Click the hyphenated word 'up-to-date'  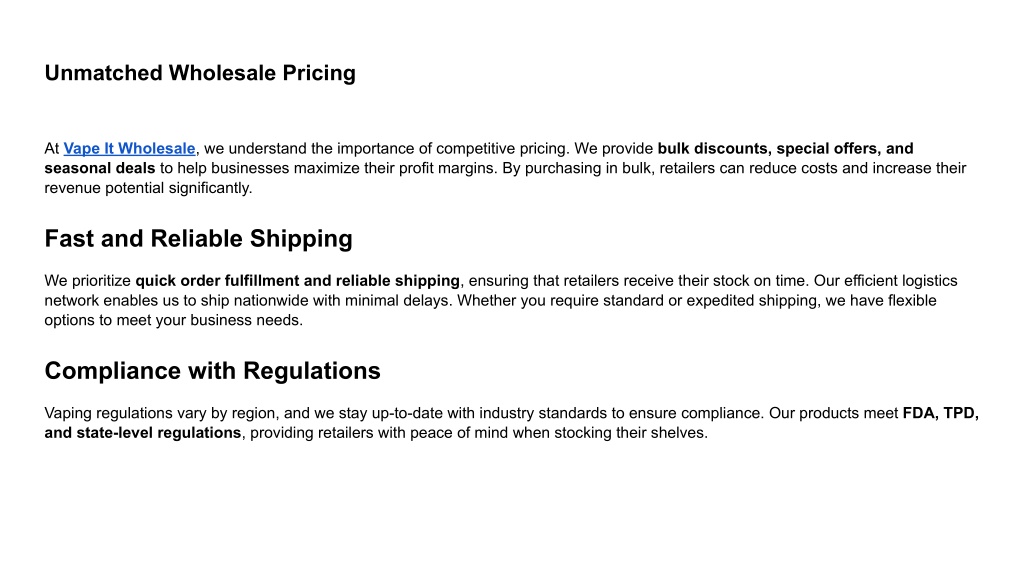pyautogui.click(x=398, y=413)
